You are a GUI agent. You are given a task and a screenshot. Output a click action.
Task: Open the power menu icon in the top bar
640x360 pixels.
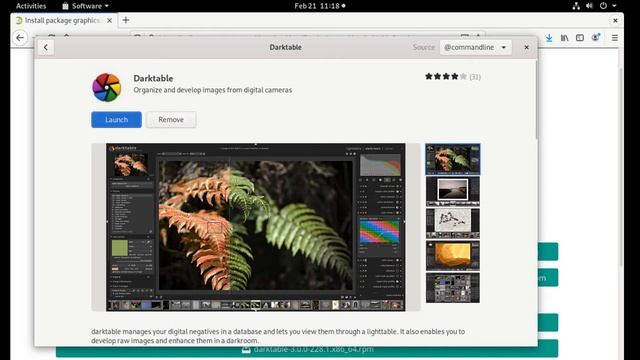[603, 6]
